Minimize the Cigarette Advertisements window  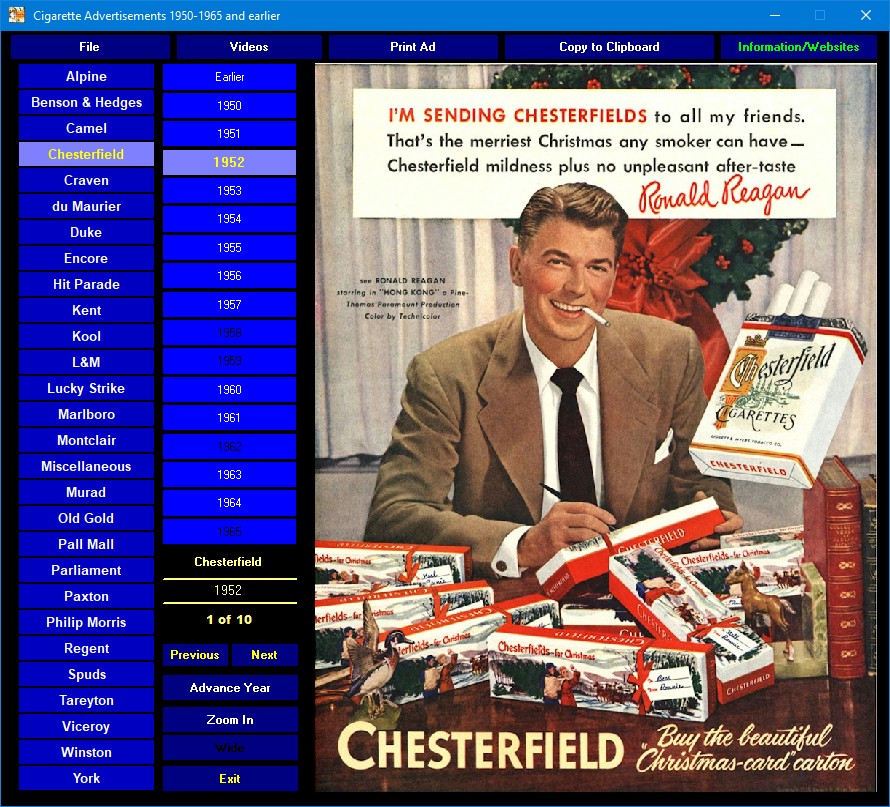tap(775, 15)
